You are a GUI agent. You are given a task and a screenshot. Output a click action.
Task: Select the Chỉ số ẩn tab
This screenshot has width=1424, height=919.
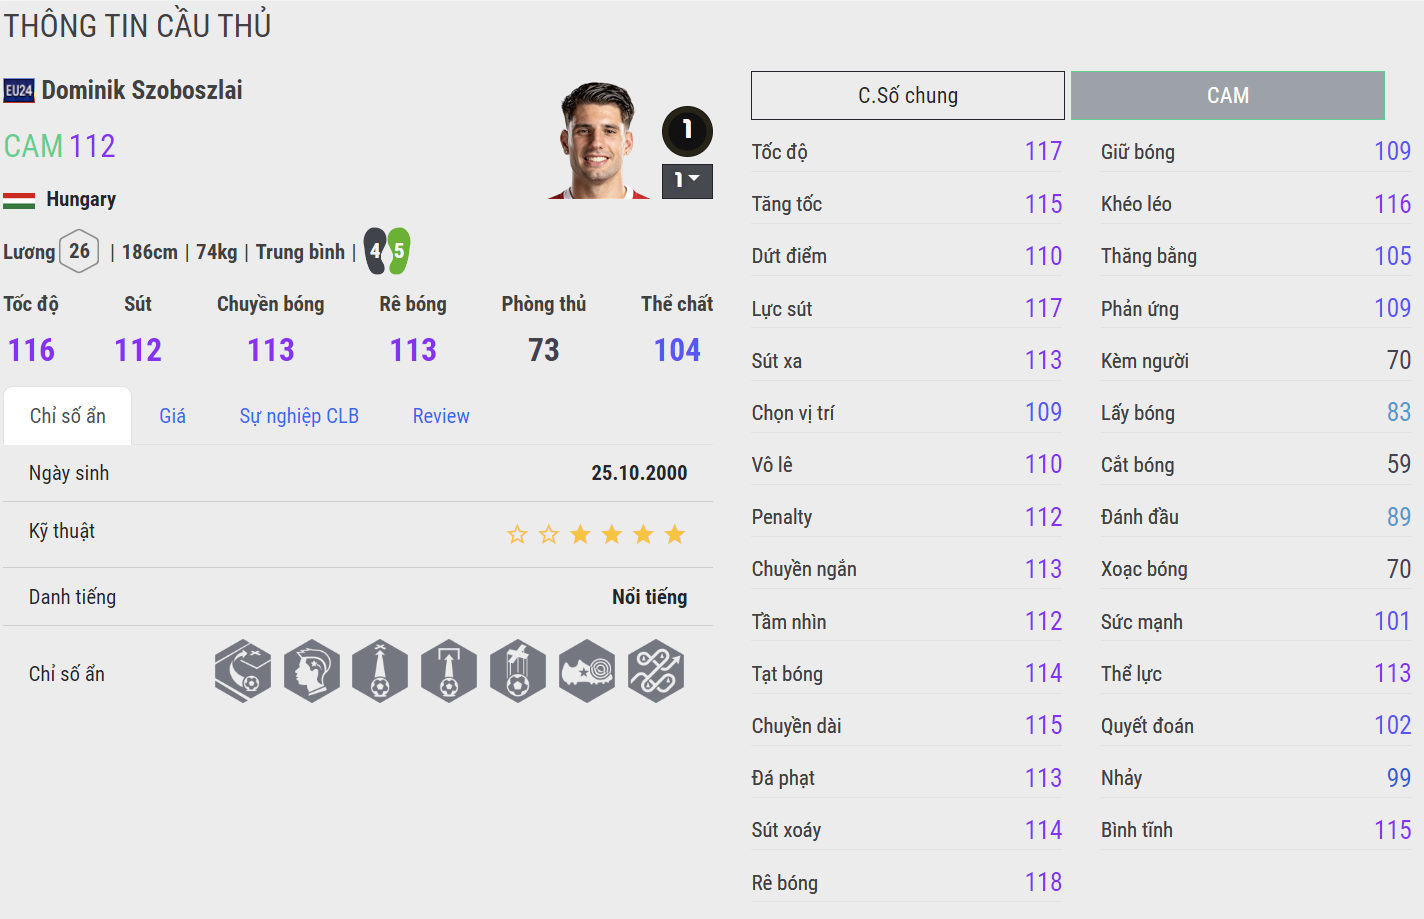pos(68,416)
